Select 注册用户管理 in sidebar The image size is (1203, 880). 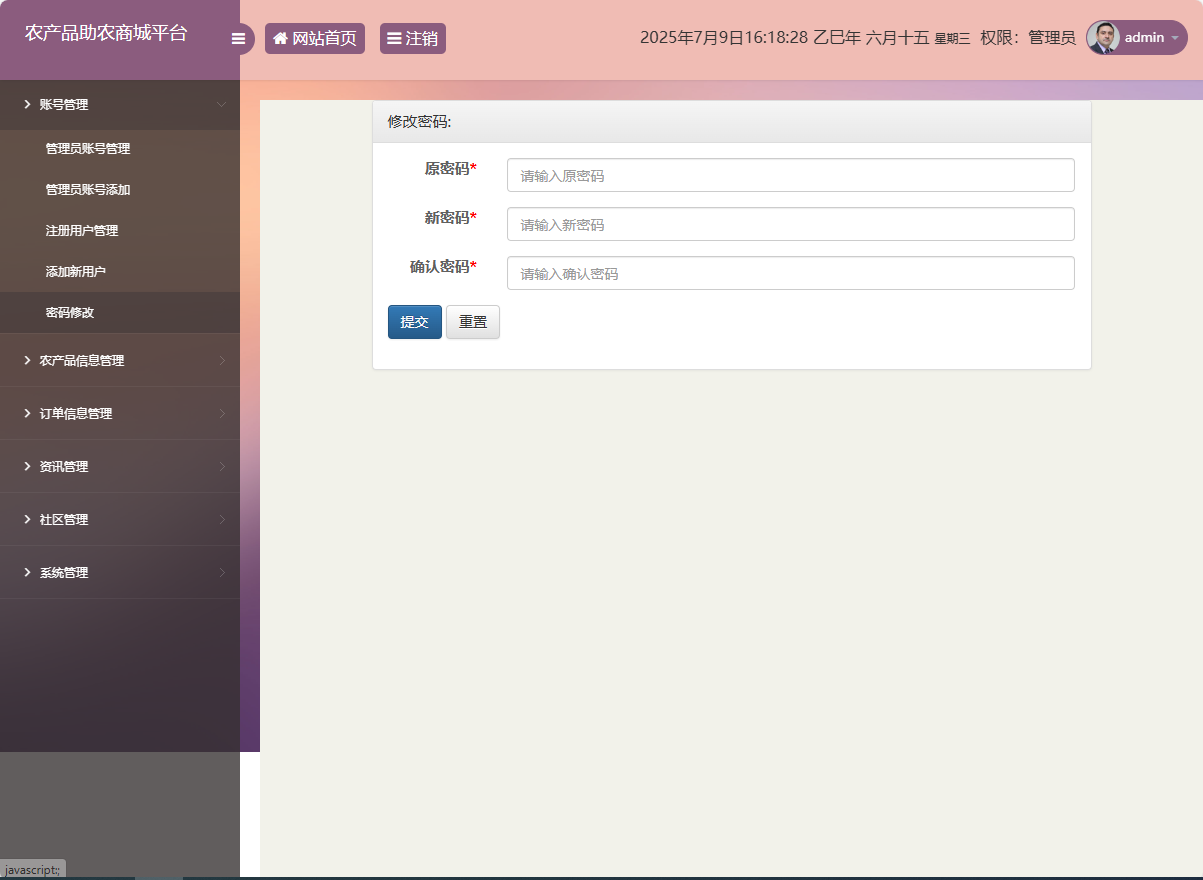click(82, 231)
